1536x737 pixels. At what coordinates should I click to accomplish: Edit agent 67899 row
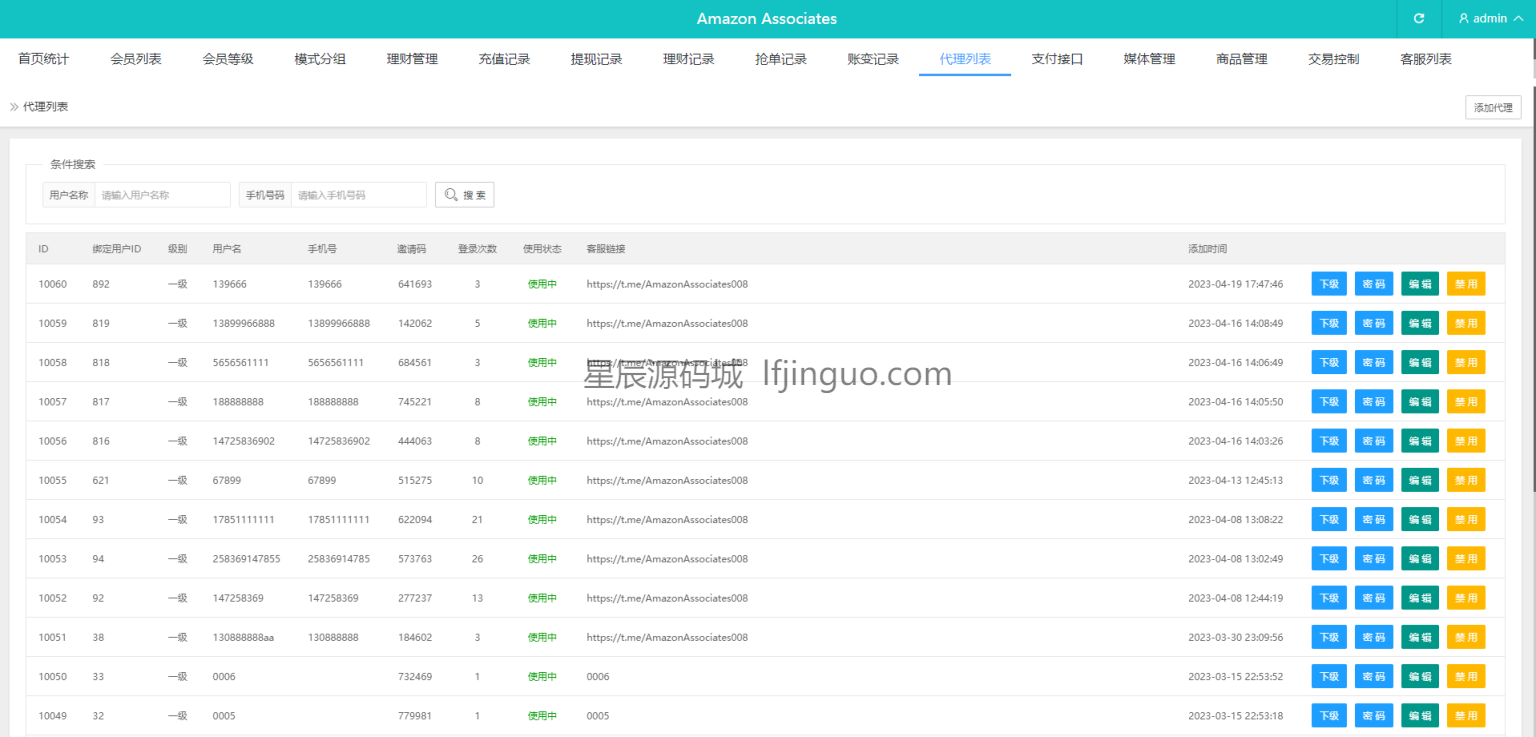pyautogui.click(x=1420, y=480)
